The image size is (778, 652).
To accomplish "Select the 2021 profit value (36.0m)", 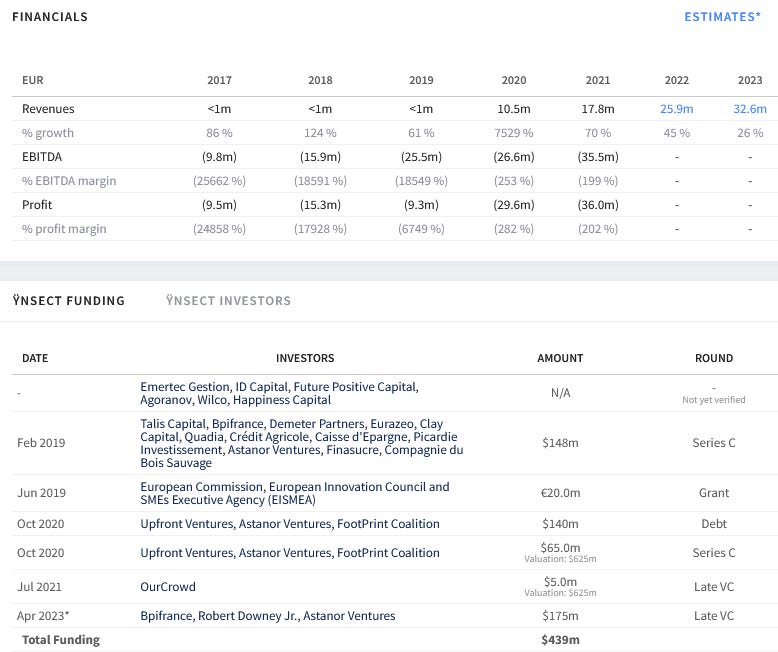I will (x=597, y=205).
